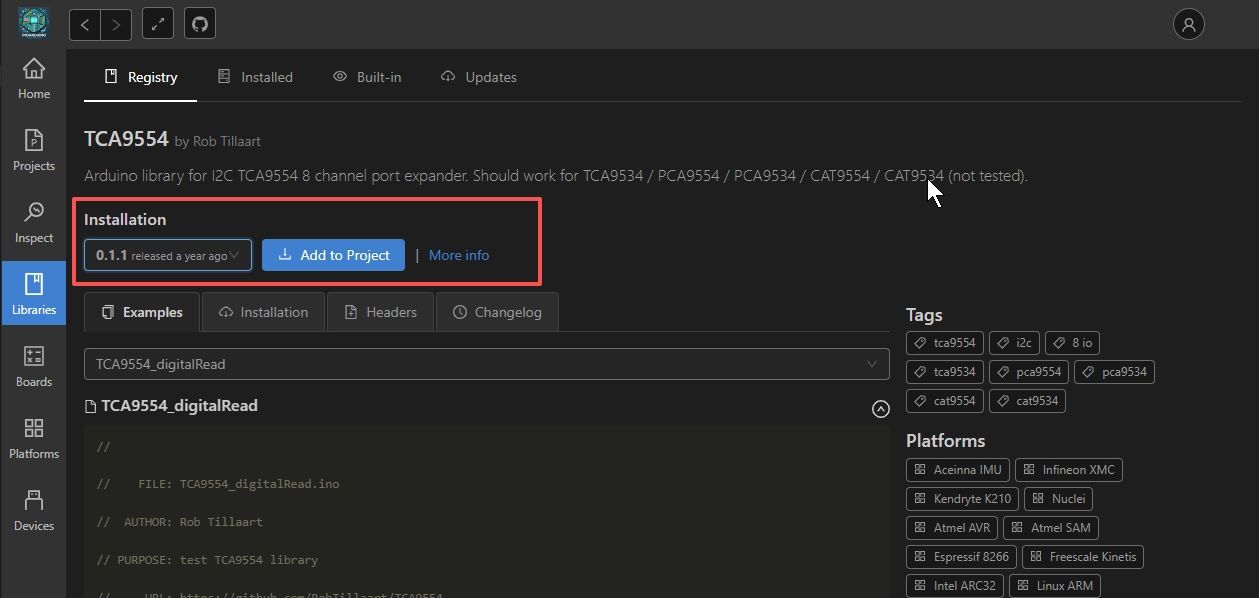Viewport: 1260px width, 598px height.
Task: Click the library description text
Action: click(556, 176)
